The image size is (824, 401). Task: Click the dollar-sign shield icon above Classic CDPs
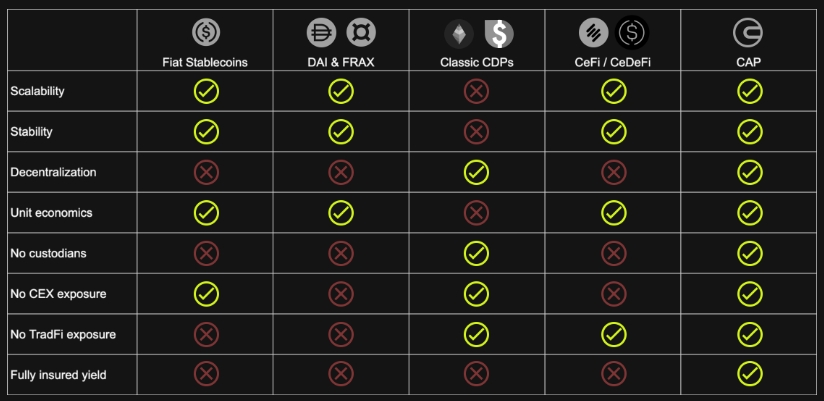point(499,34)
